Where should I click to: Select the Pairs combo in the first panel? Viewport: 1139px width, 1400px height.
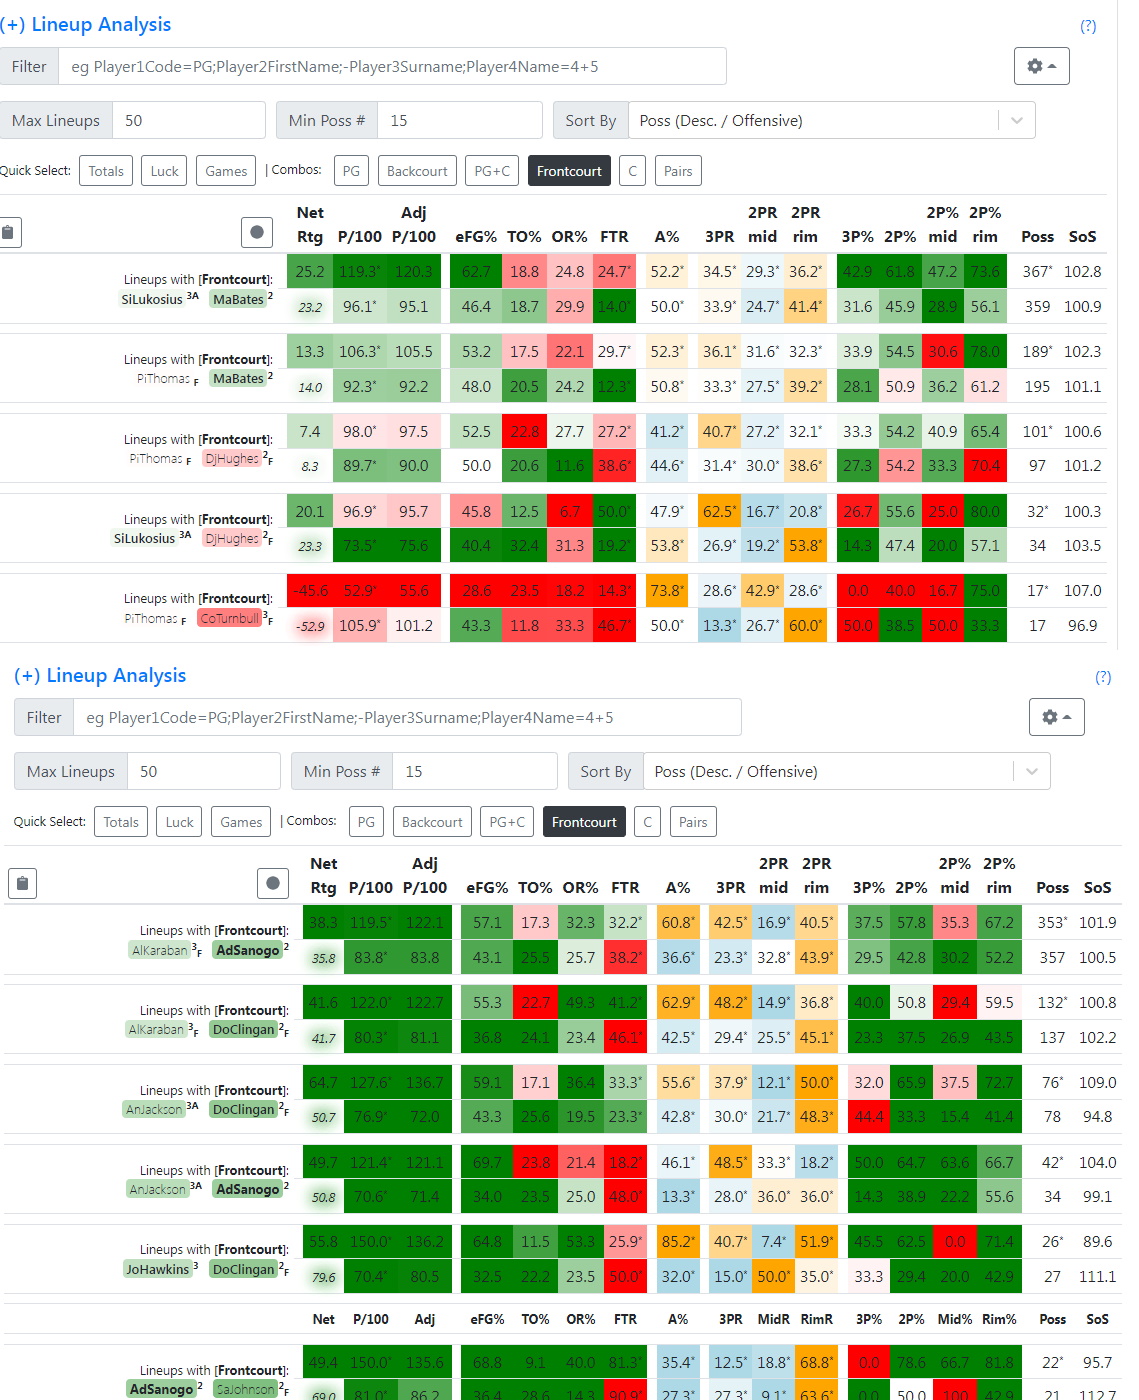point(678,171)
